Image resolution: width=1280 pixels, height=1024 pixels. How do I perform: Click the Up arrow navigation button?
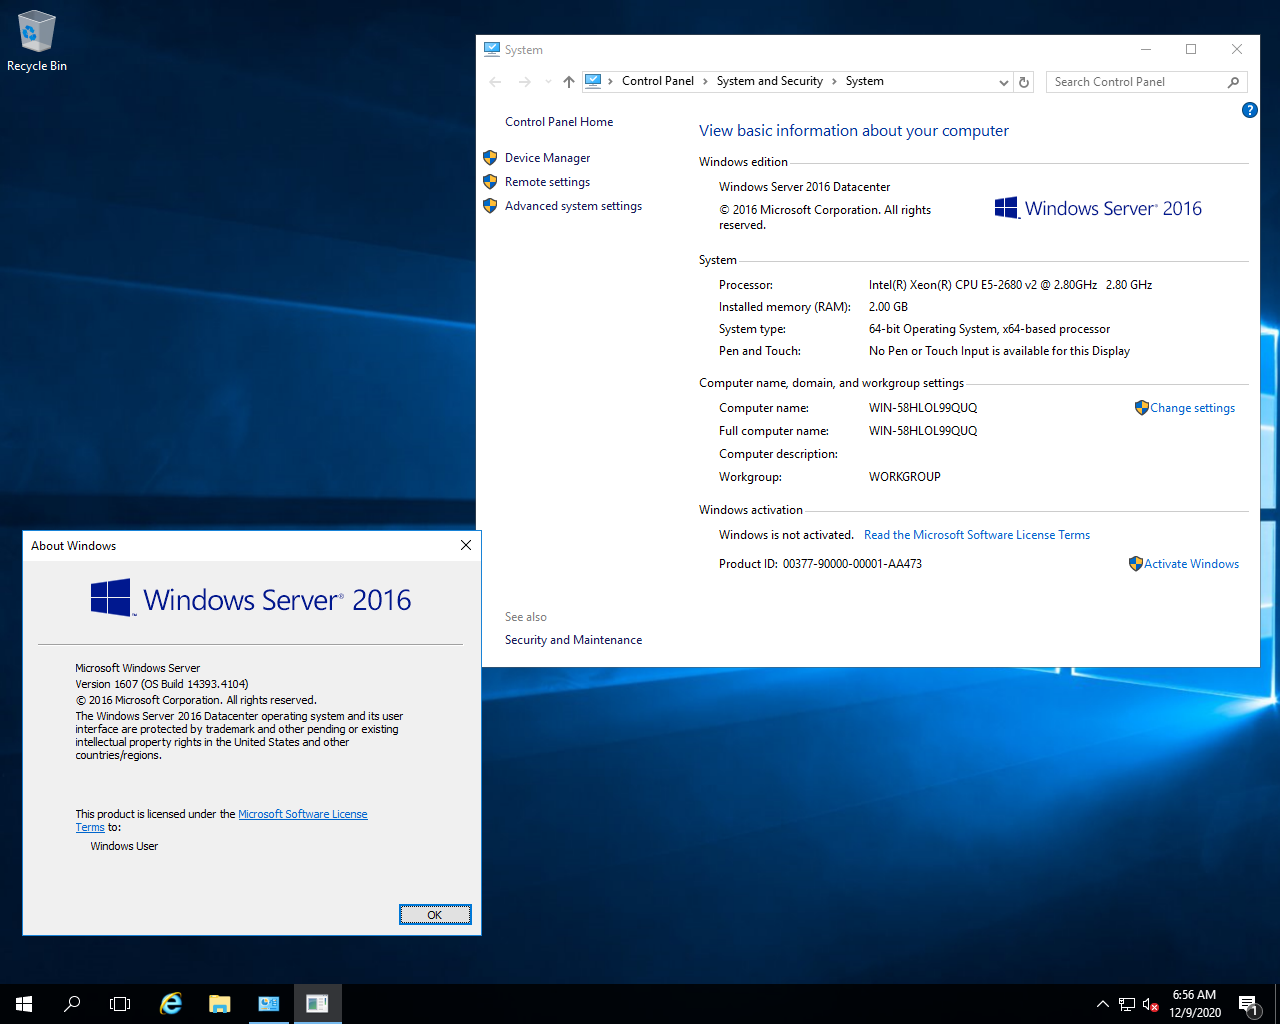(569, 82)
